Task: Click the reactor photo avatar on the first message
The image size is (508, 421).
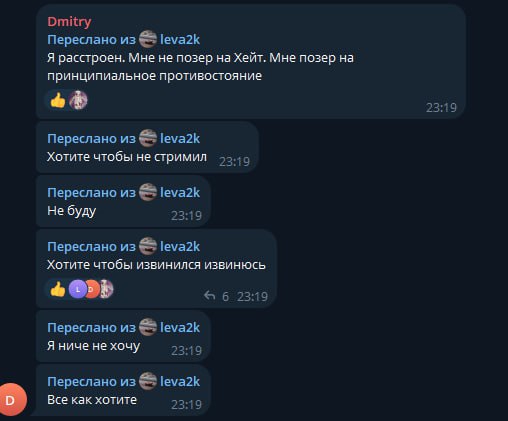Action: click(78, 100)
